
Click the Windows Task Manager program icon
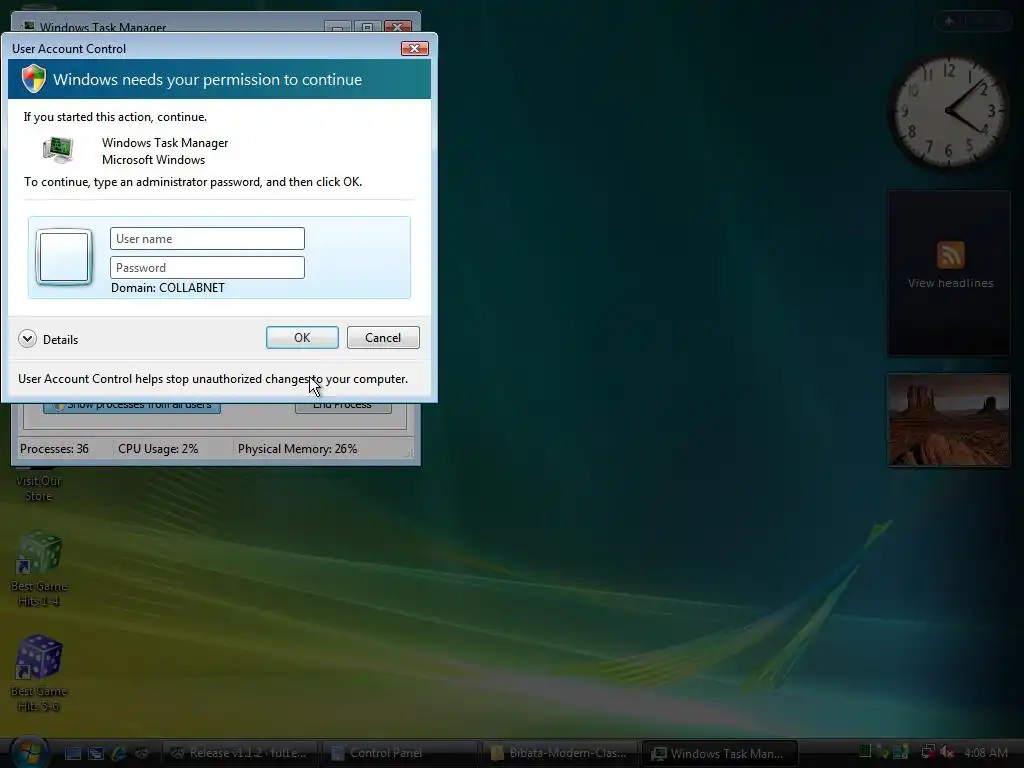[x=58, y=150]
